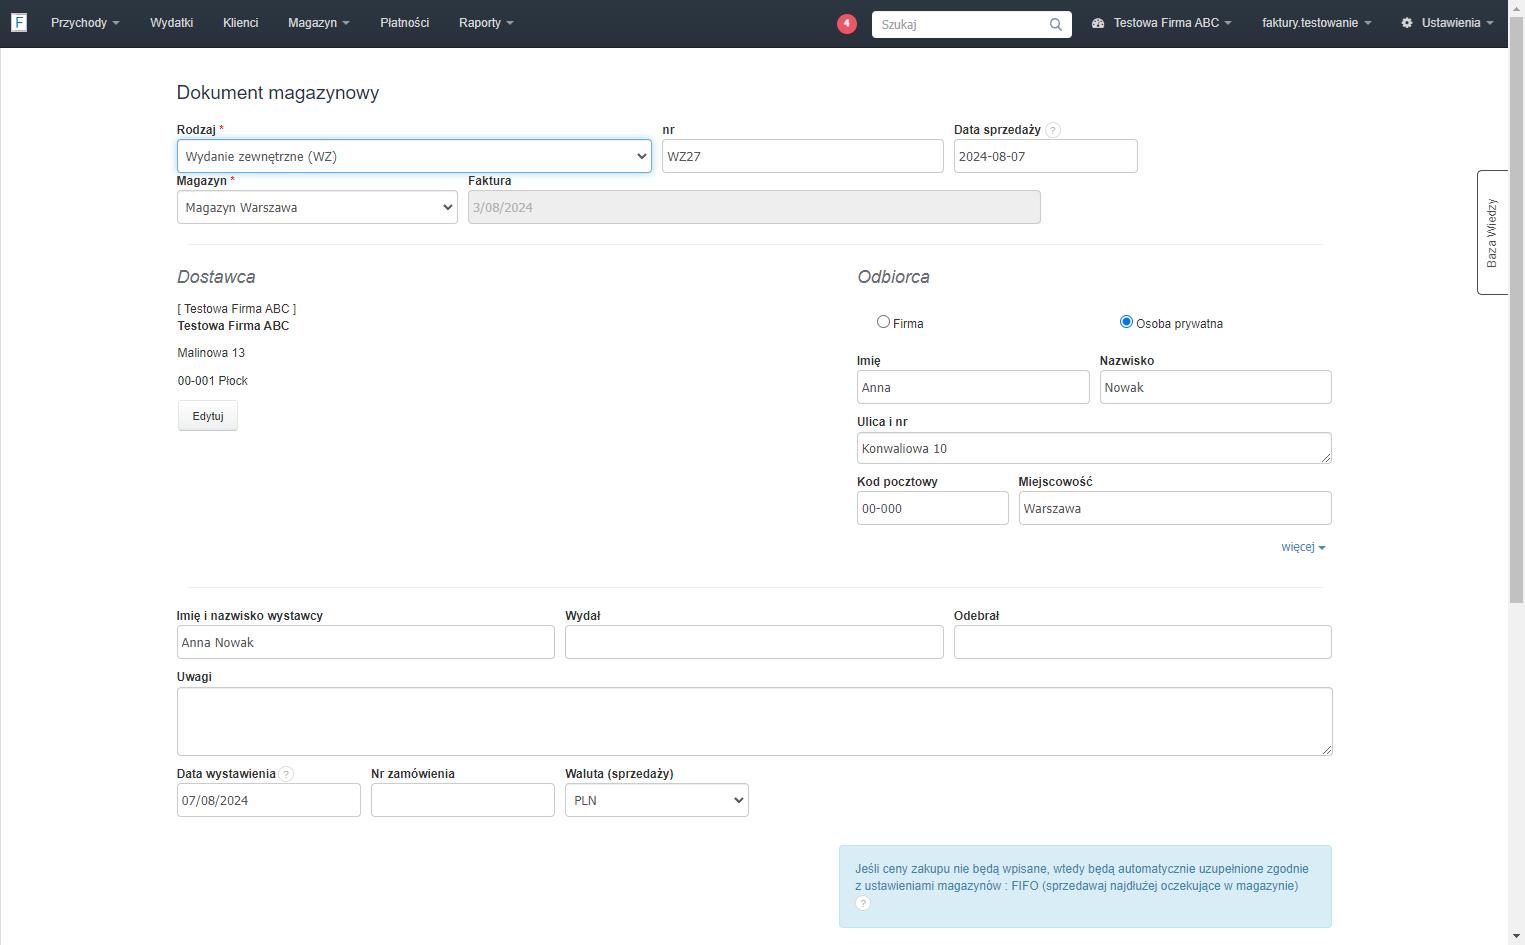Click the F logo home icon
This screenshot has width=1525, height=945.
pyautogui.click(x=19, y=22)
